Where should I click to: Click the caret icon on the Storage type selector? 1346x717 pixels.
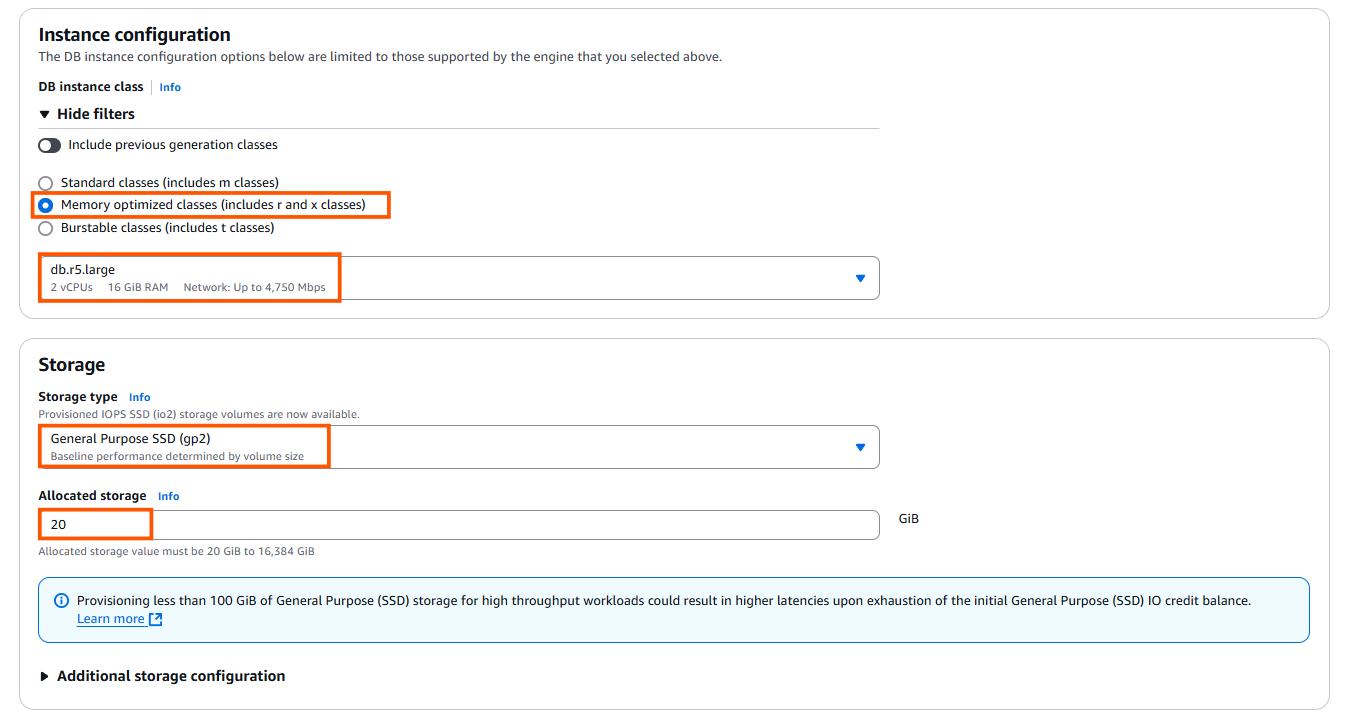point(860,447)
